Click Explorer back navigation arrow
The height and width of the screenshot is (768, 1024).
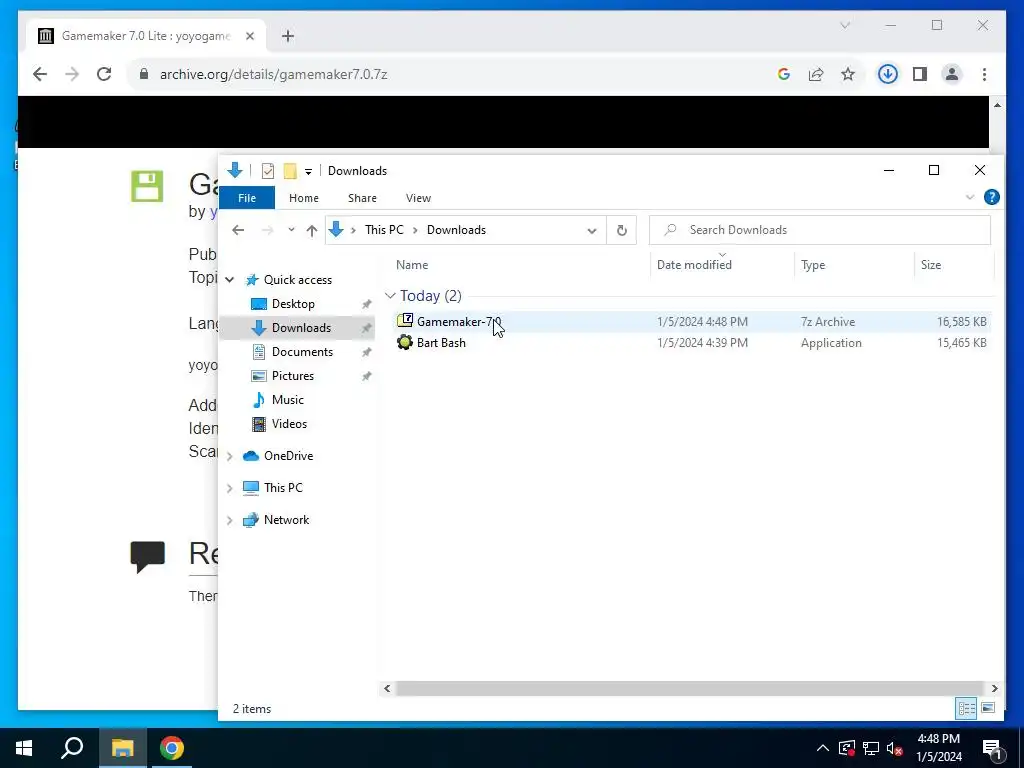click(238, 230)
